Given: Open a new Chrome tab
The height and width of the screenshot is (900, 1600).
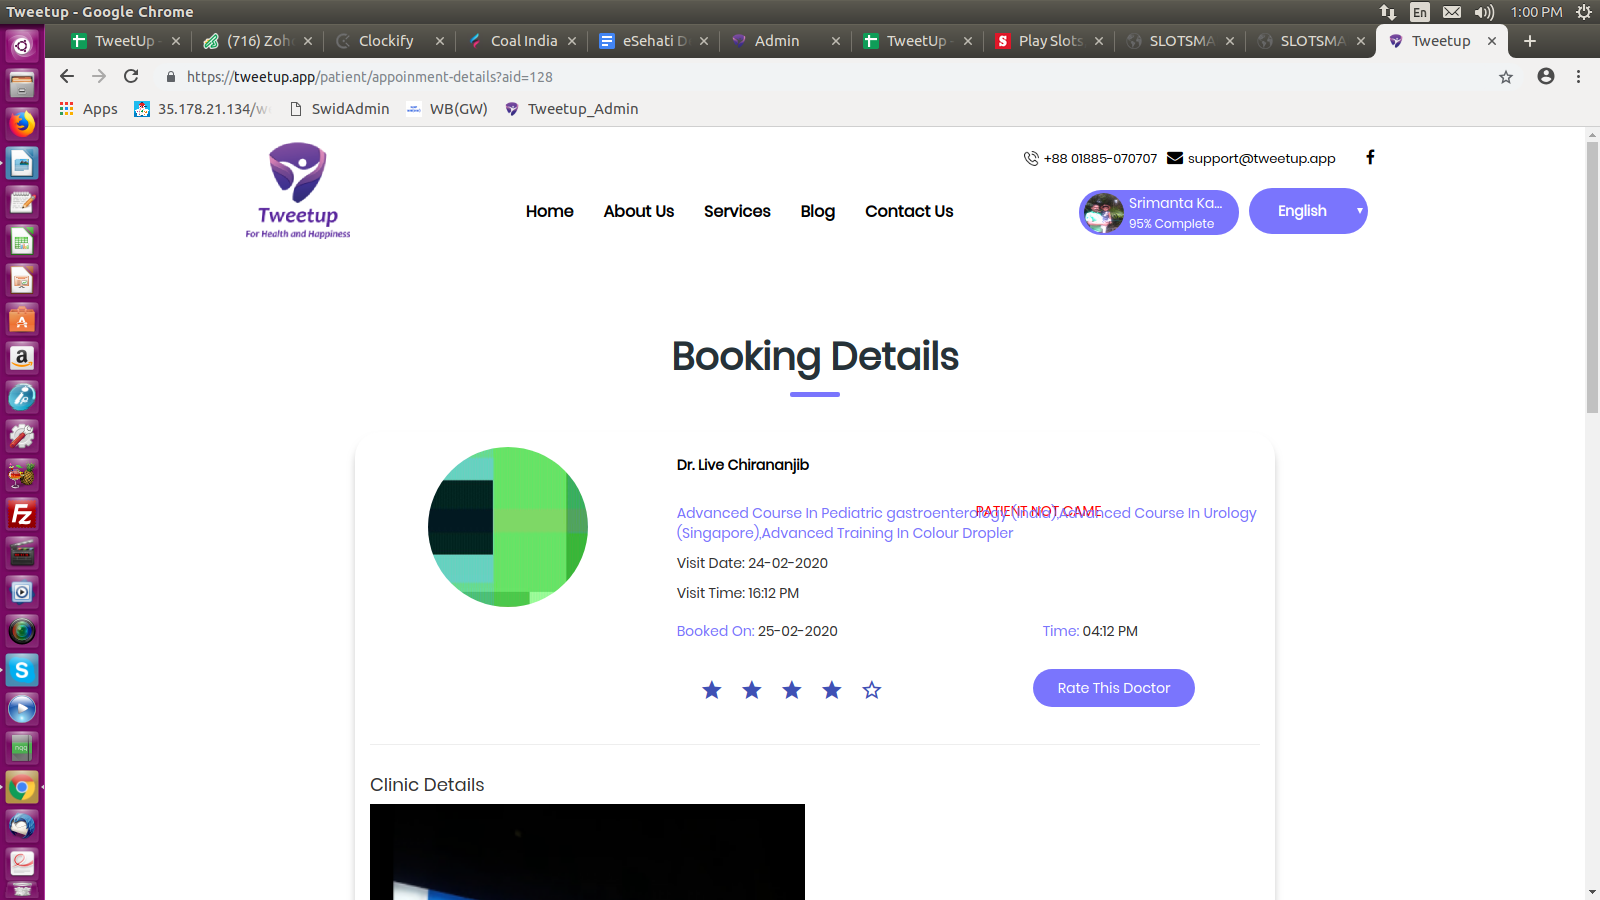Looking at the screenshot, I should (x=1529, y=41).
